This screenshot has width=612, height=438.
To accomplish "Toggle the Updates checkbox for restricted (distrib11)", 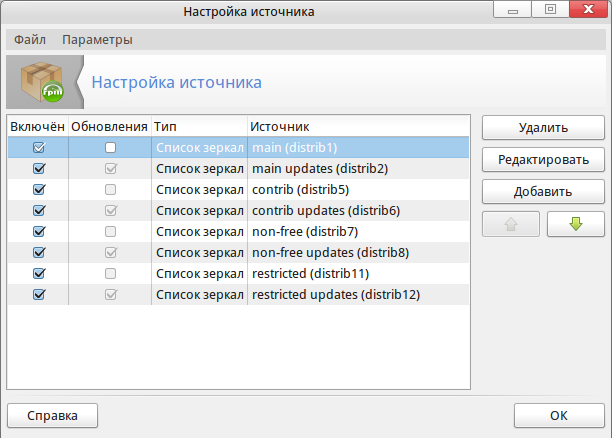I will click(111, 273).
